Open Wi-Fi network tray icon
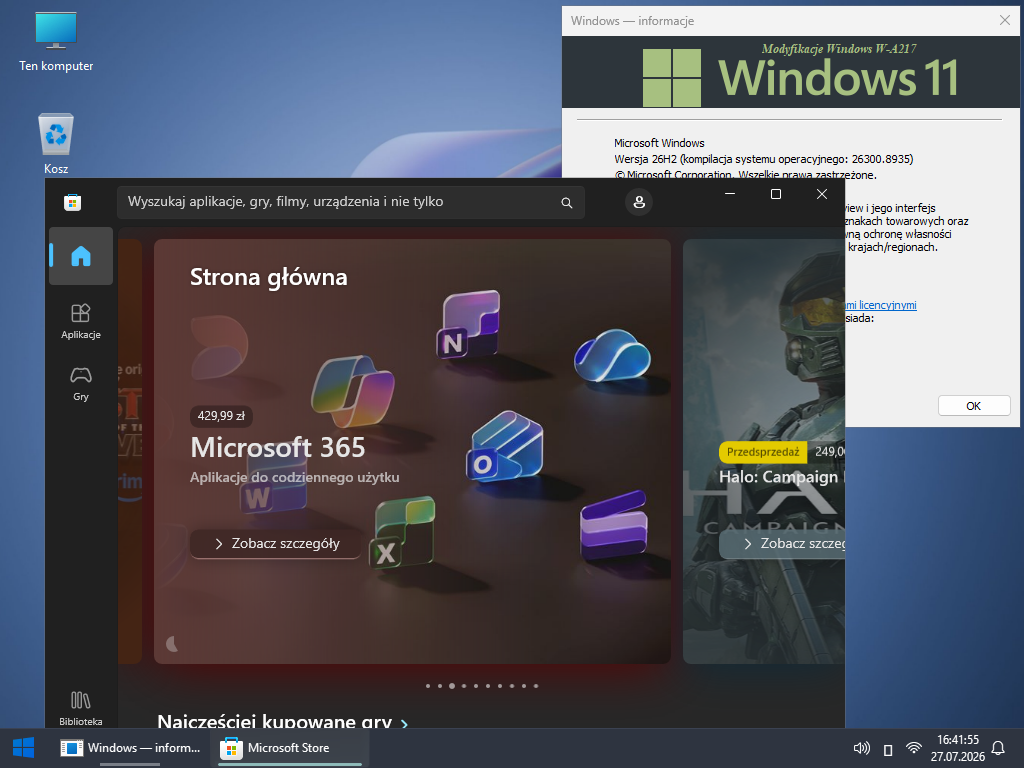This screenshot has width=1024, height=768. click(x=914, y=748)
